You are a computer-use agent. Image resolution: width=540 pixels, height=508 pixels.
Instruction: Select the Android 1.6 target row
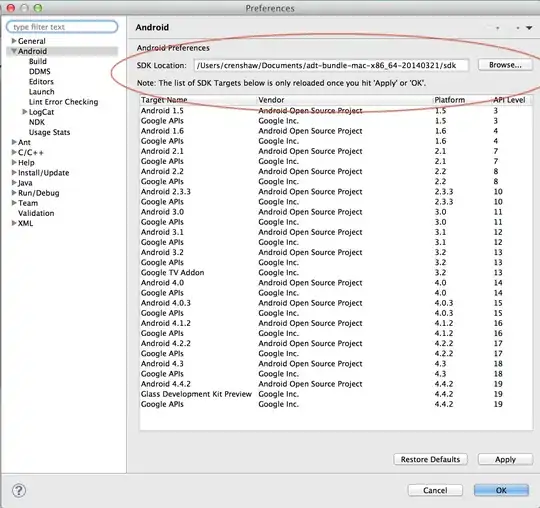coord(336,131)
